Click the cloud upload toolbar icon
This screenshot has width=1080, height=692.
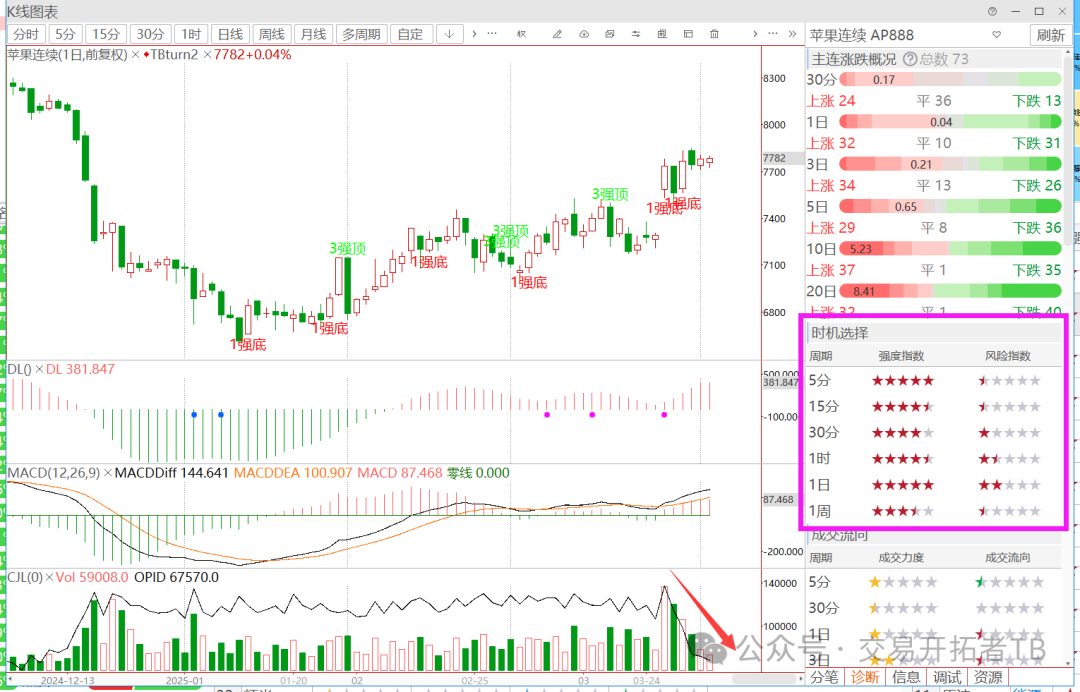584,34
